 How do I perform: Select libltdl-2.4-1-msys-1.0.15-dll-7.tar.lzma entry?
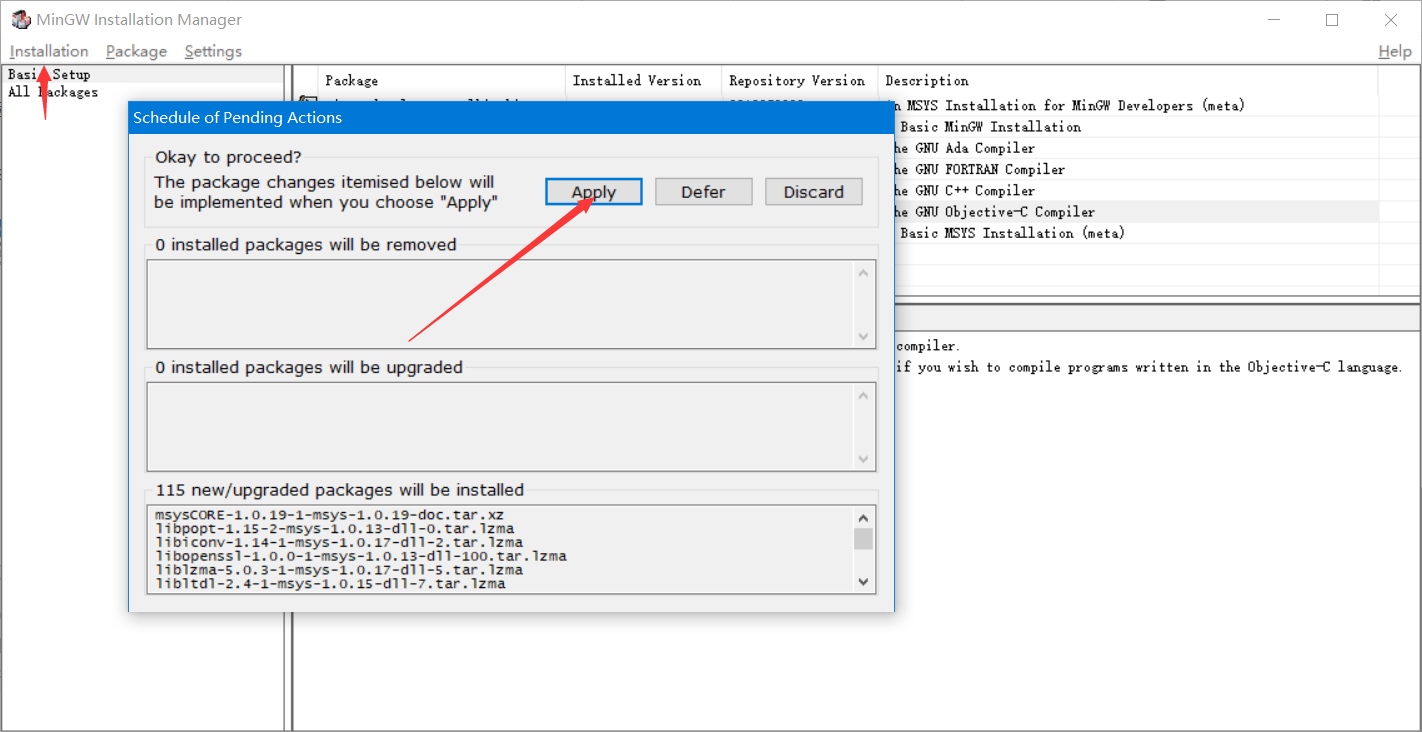330,583
